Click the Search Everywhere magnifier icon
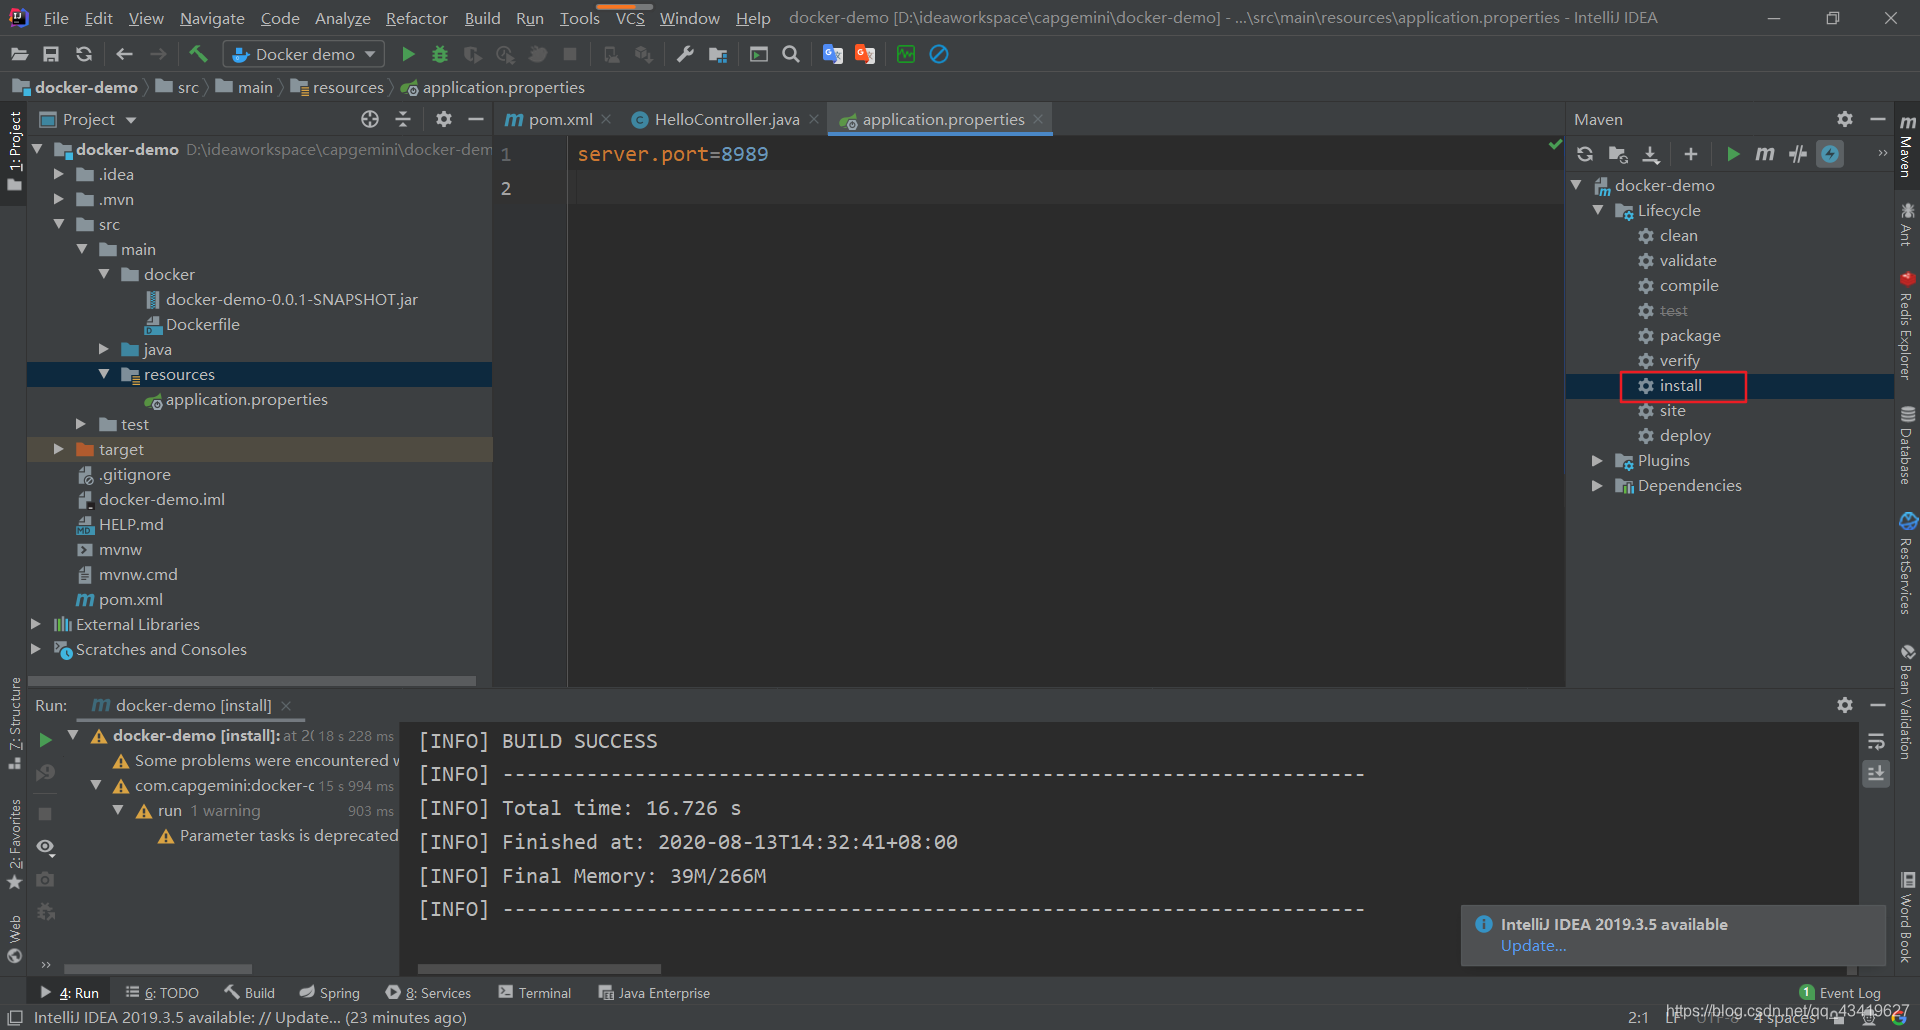 791,54
